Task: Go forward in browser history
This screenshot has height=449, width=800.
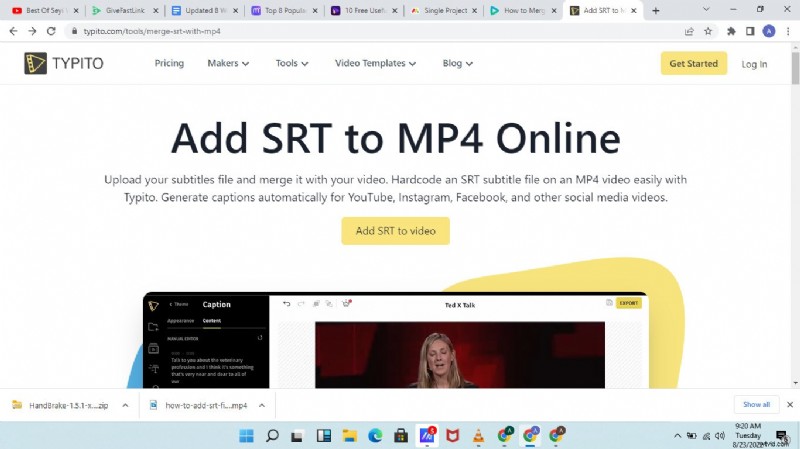Action: tap(32, 31)
